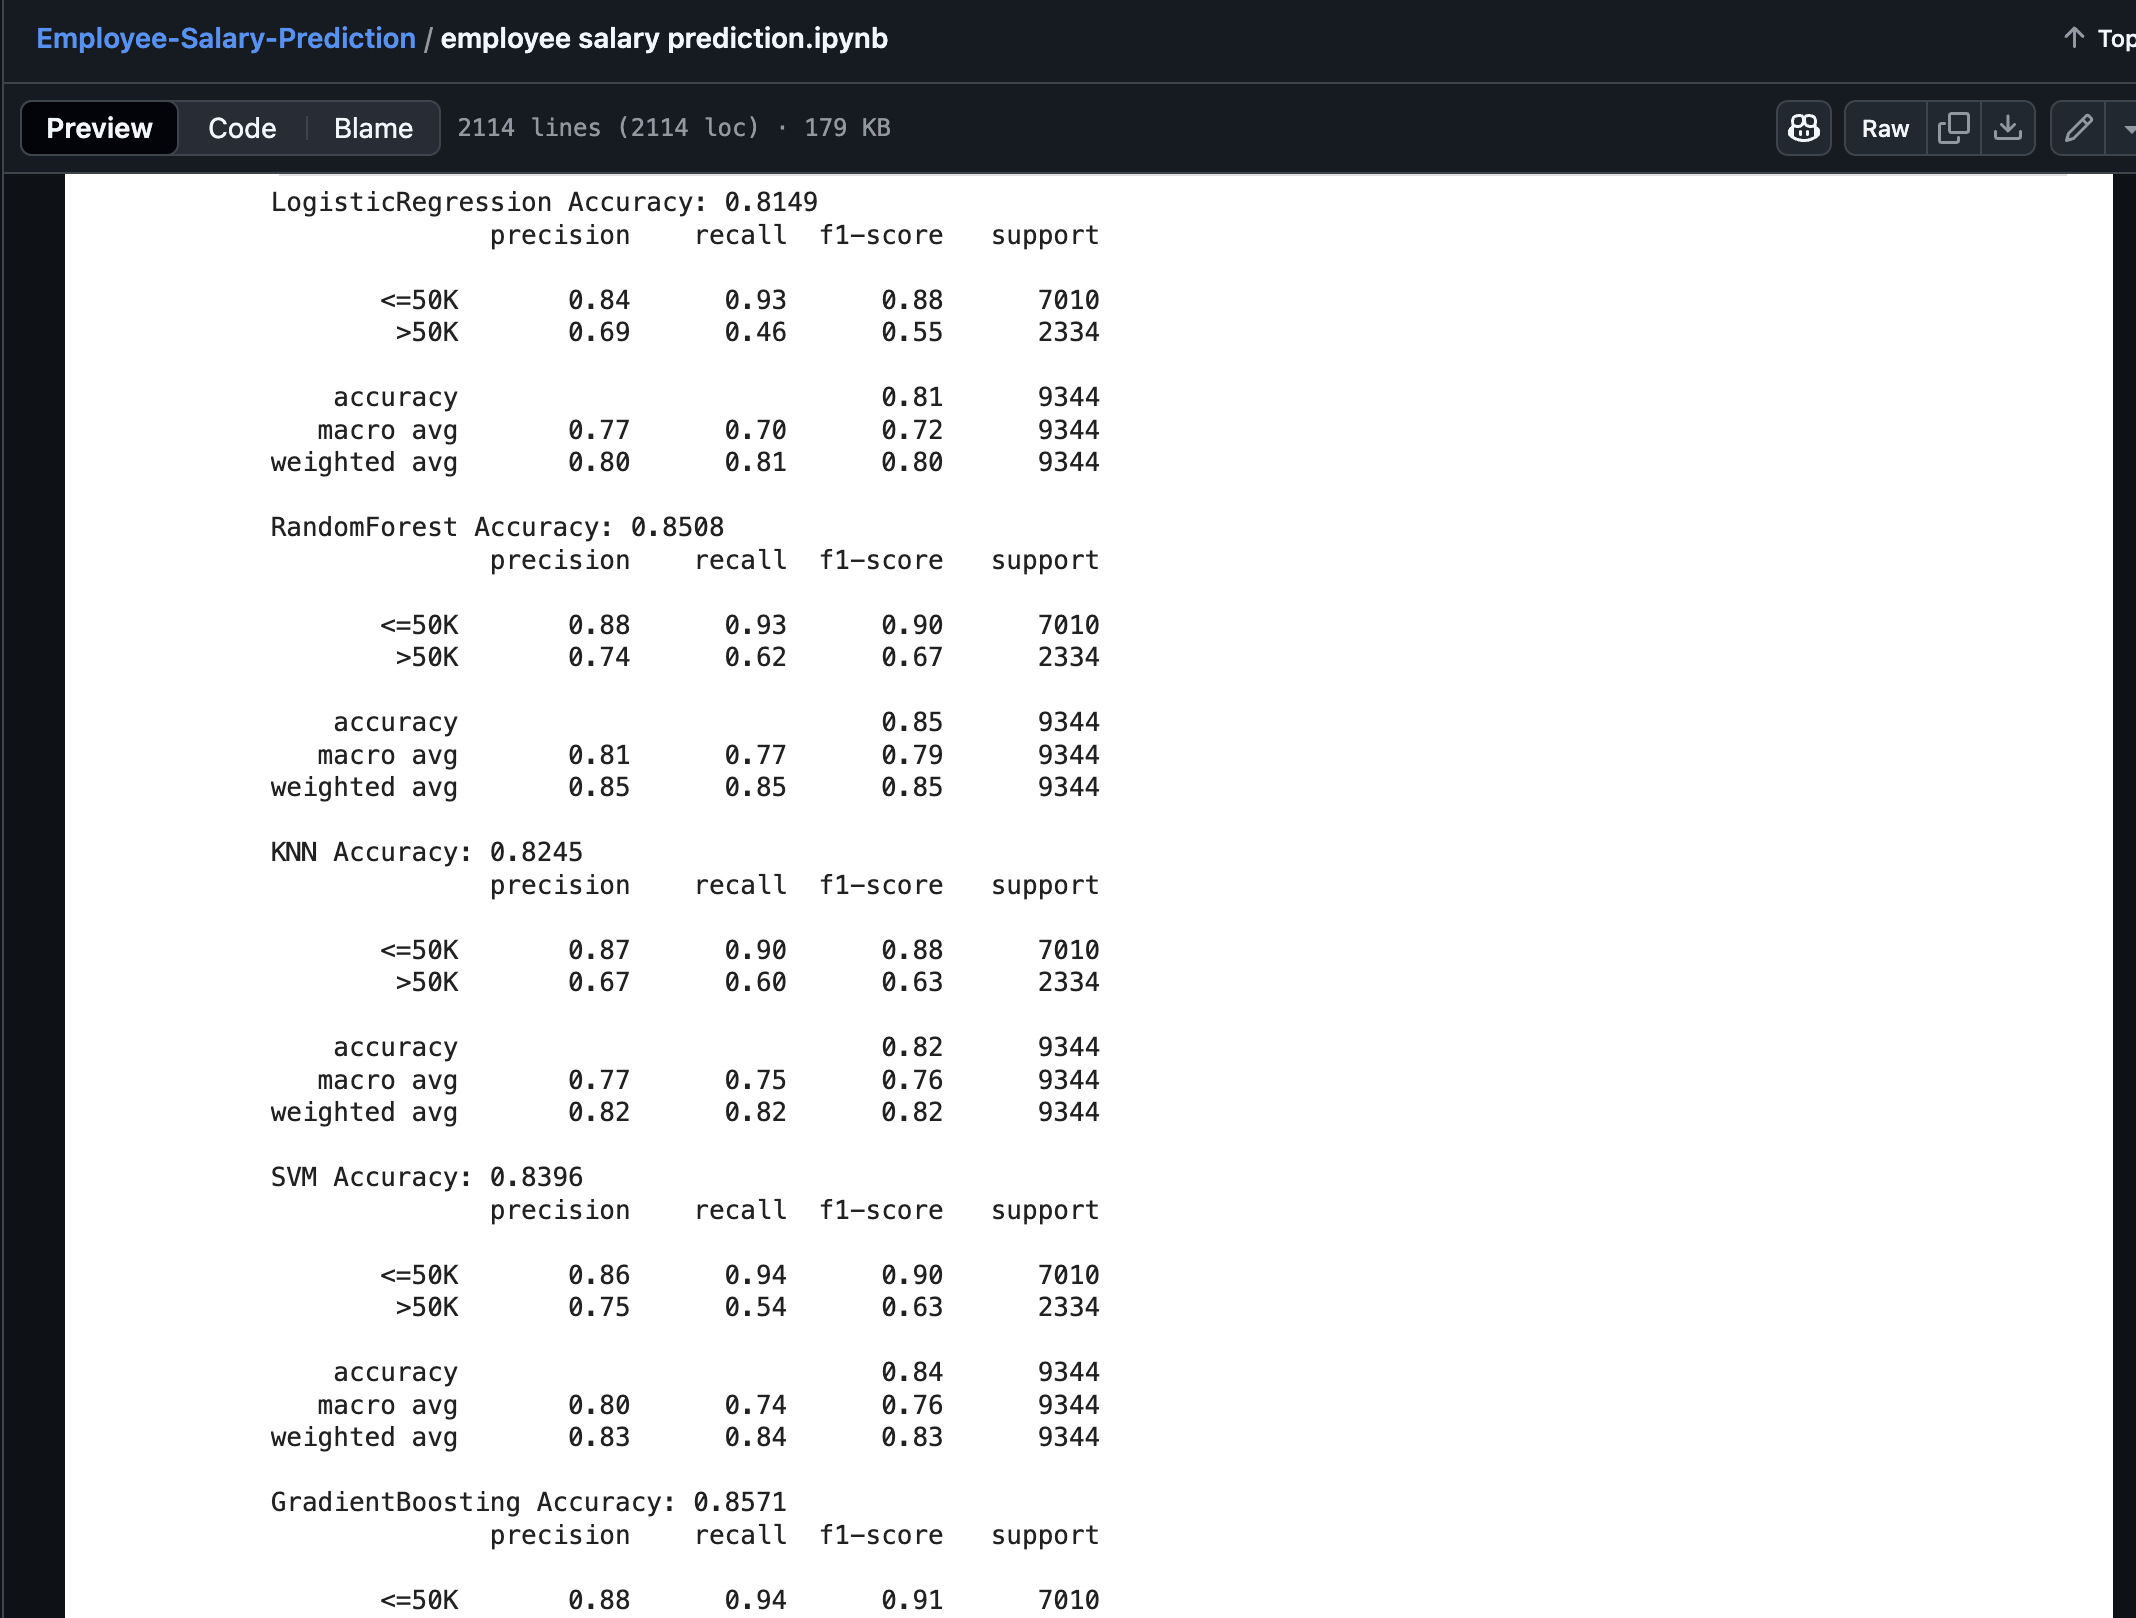Click the SVM Accuracy output line
This screenshot has width=2136, height=1618.
tap(426, 1177)
